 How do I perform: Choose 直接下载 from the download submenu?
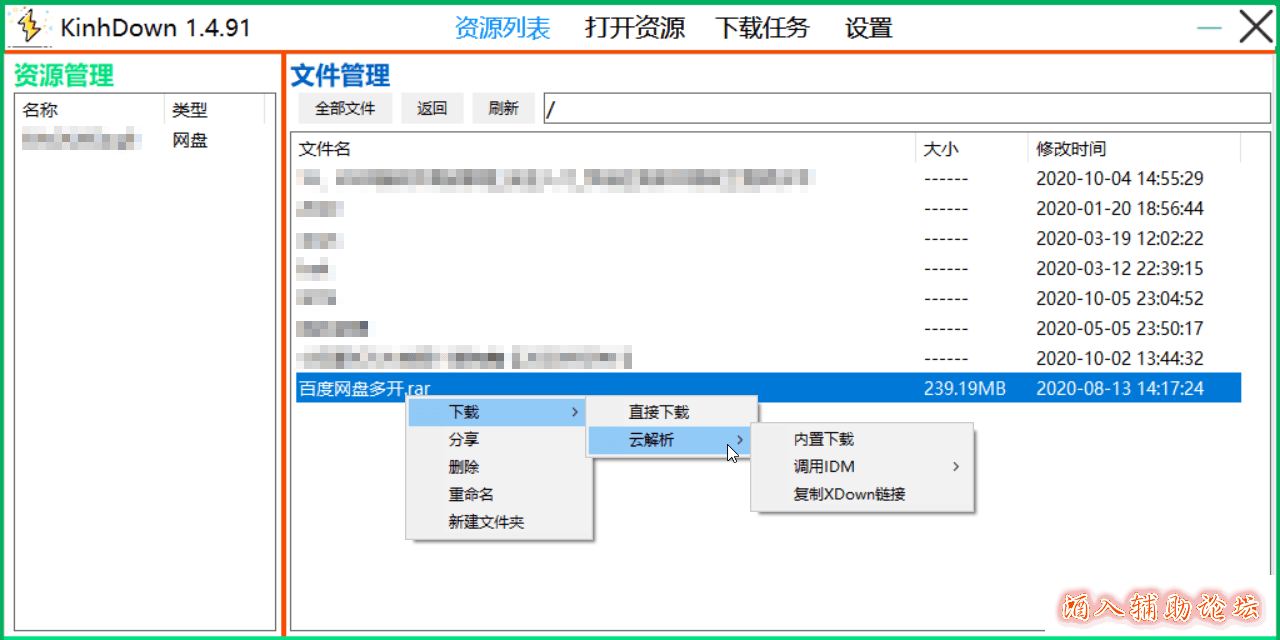pos(659,412)
